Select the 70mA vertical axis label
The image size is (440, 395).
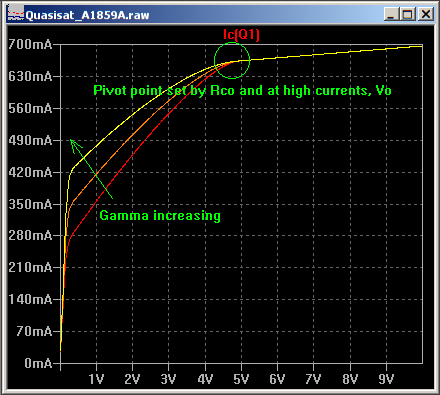(34, 331)
